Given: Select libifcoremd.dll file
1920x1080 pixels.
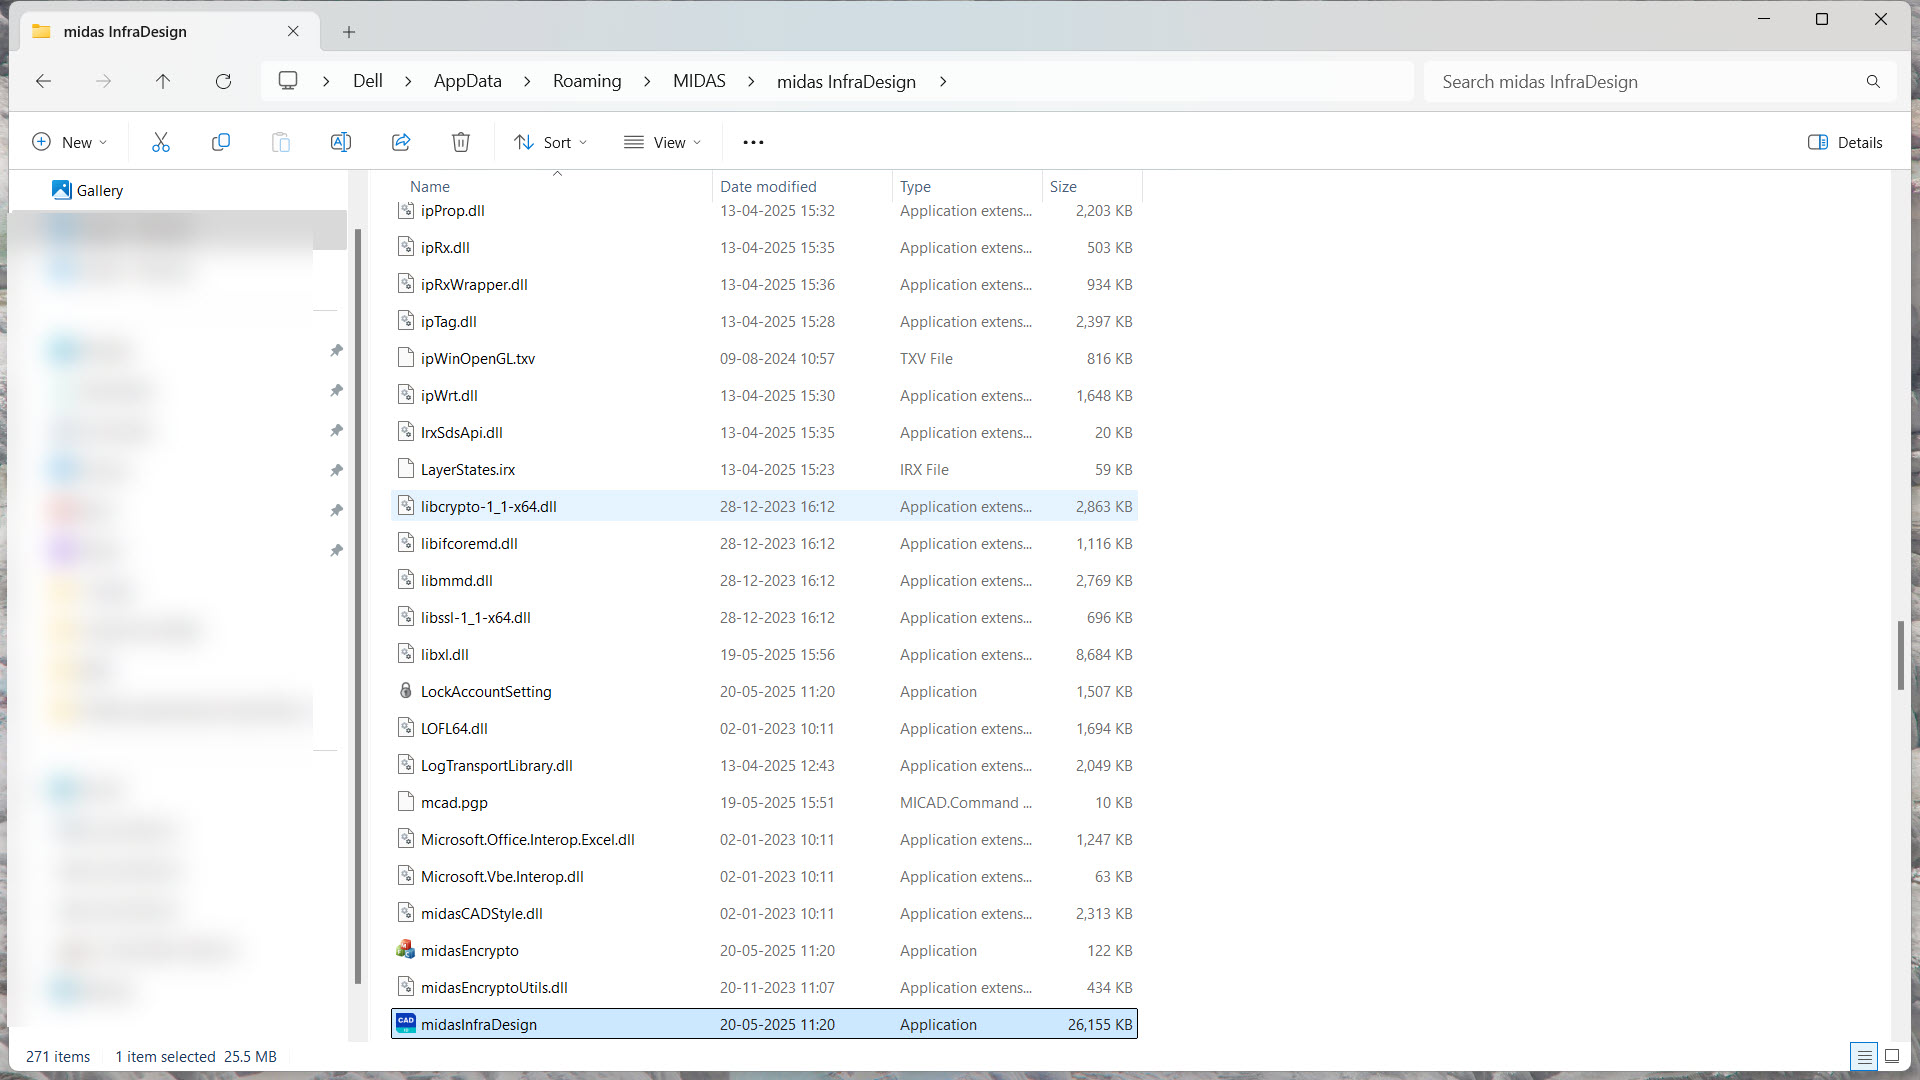Looking at the screenshot, I should [764, 543].
